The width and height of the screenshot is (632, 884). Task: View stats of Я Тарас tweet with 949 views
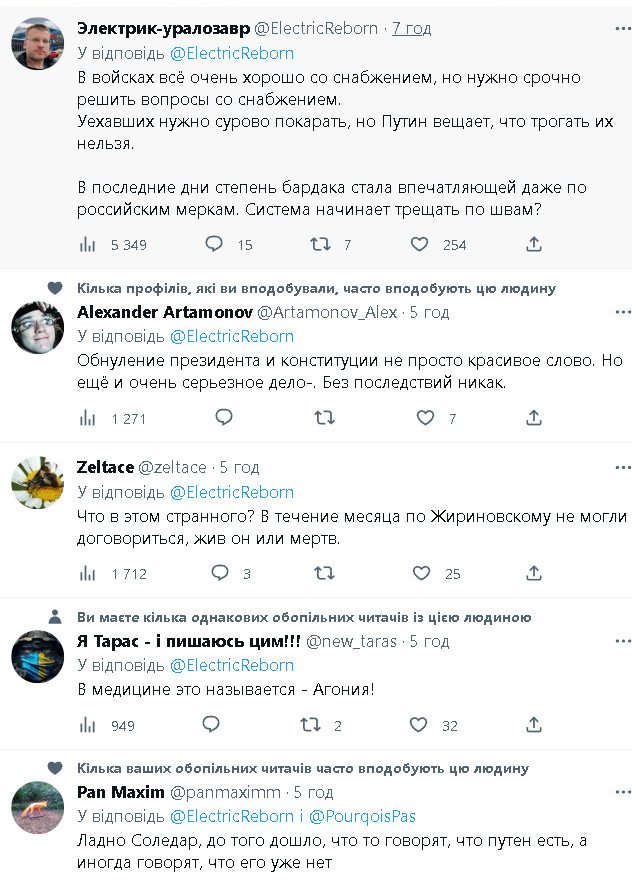88,725
